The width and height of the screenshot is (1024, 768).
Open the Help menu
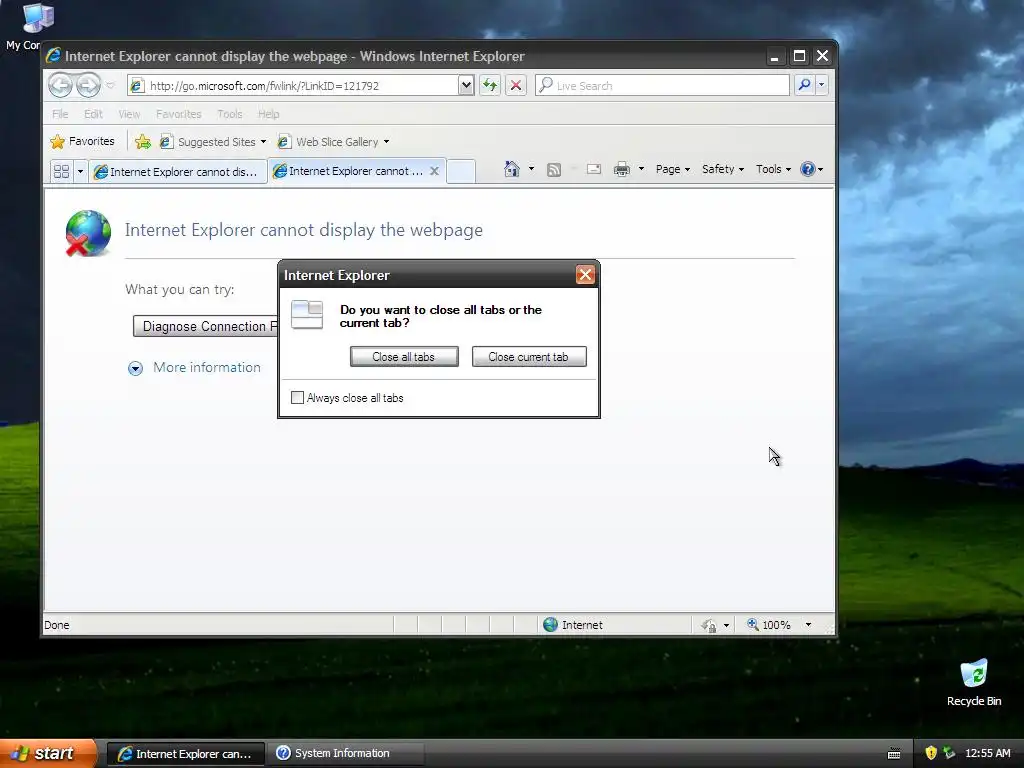(268, 114)
